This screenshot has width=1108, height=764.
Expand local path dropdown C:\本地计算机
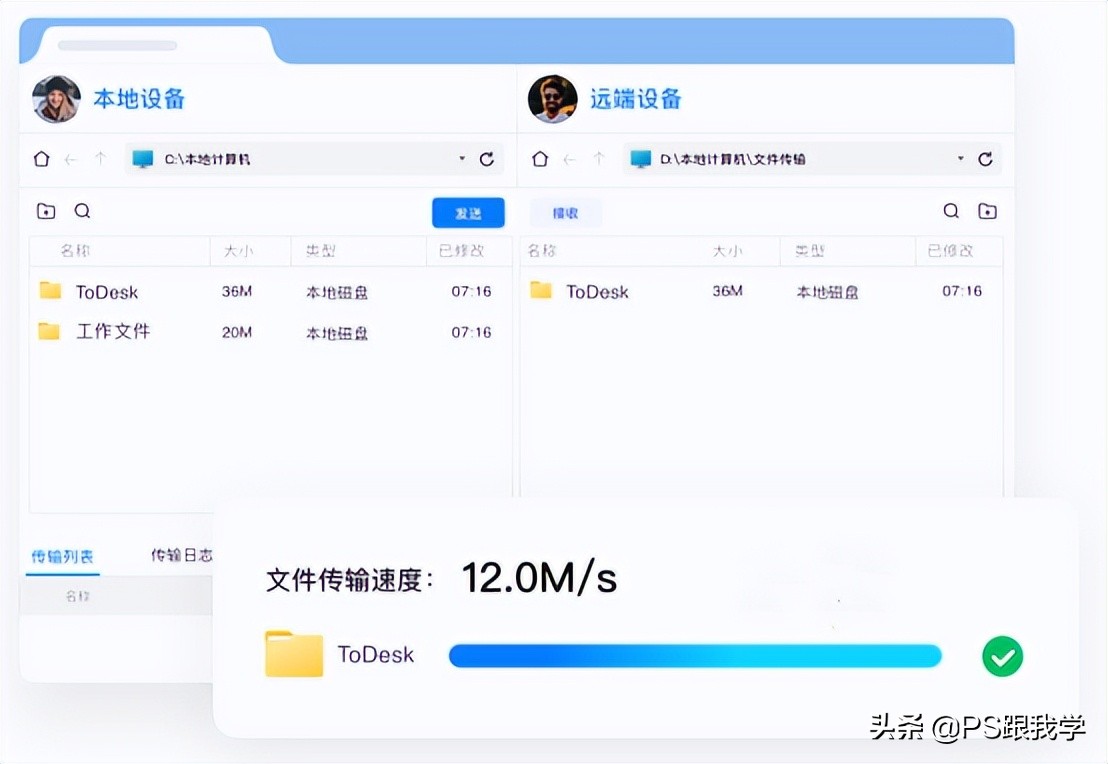pyautogui.click(x=462, y=159)
